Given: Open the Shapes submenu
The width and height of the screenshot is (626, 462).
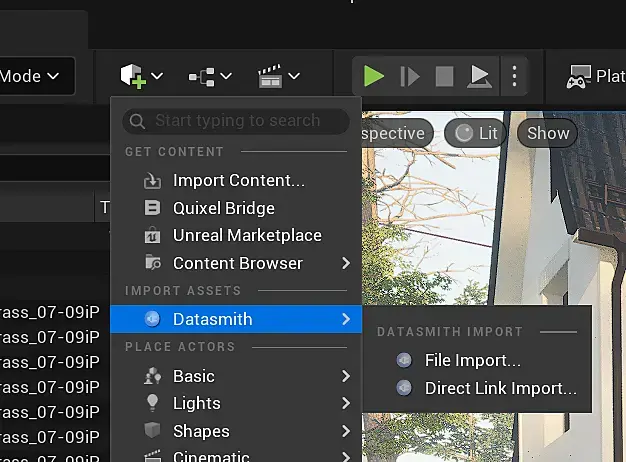Looking at the screenshot, I should click(236, 431).
